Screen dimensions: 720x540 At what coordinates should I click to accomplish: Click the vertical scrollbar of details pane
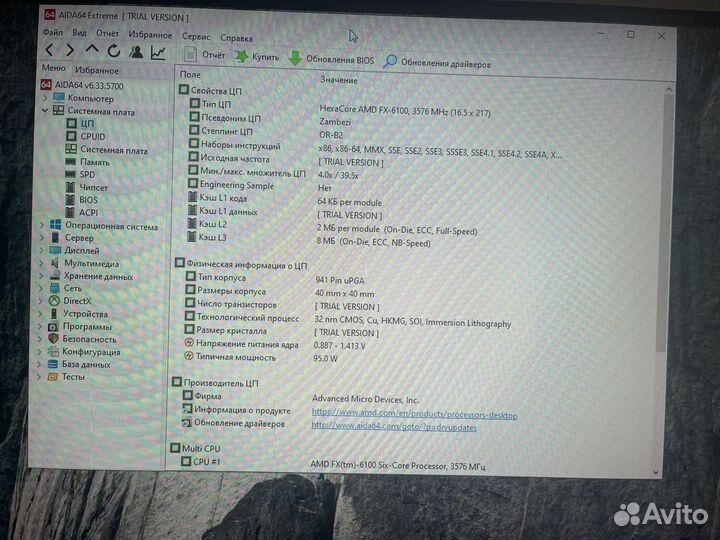coord(659,250)
